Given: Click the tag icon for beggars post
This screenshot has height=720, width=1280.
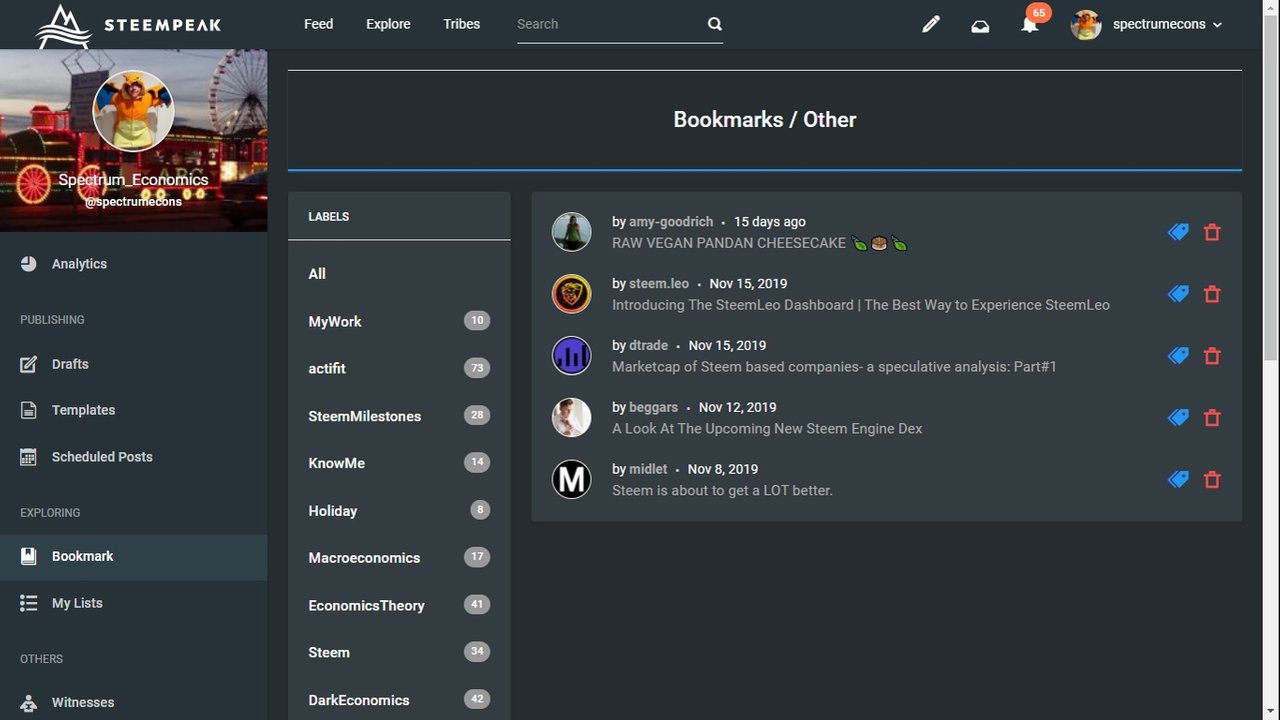Looking at the screenshot, I should pos(1178,418).
